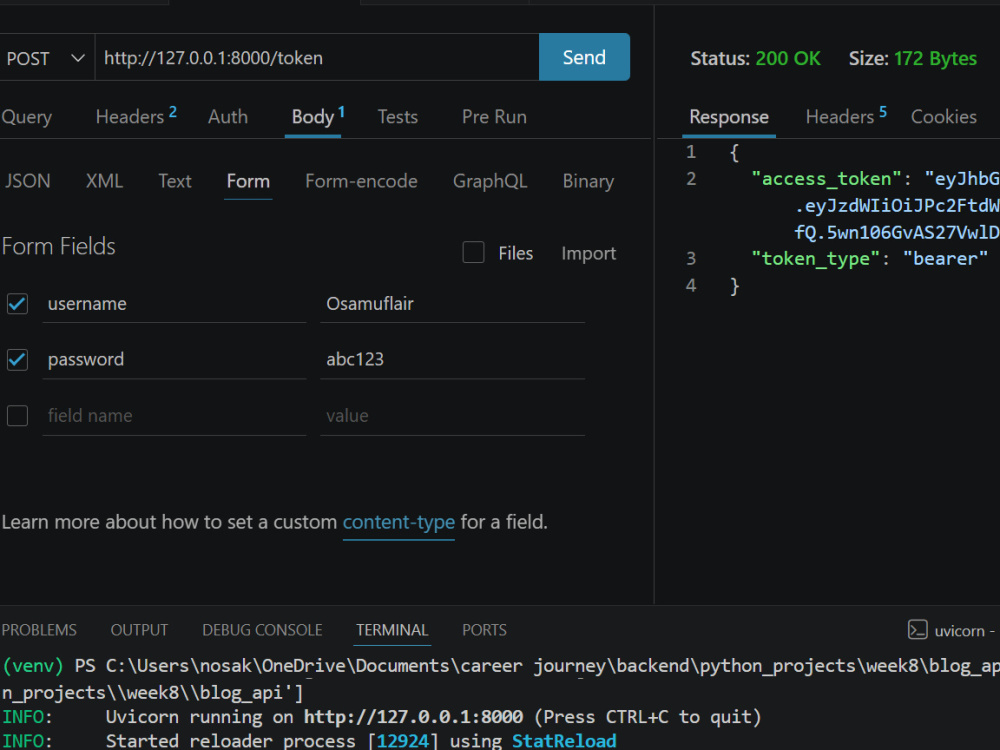Check the empty field name checkbox
This screenshot has height=750, width=1000.
coord(17,416)
